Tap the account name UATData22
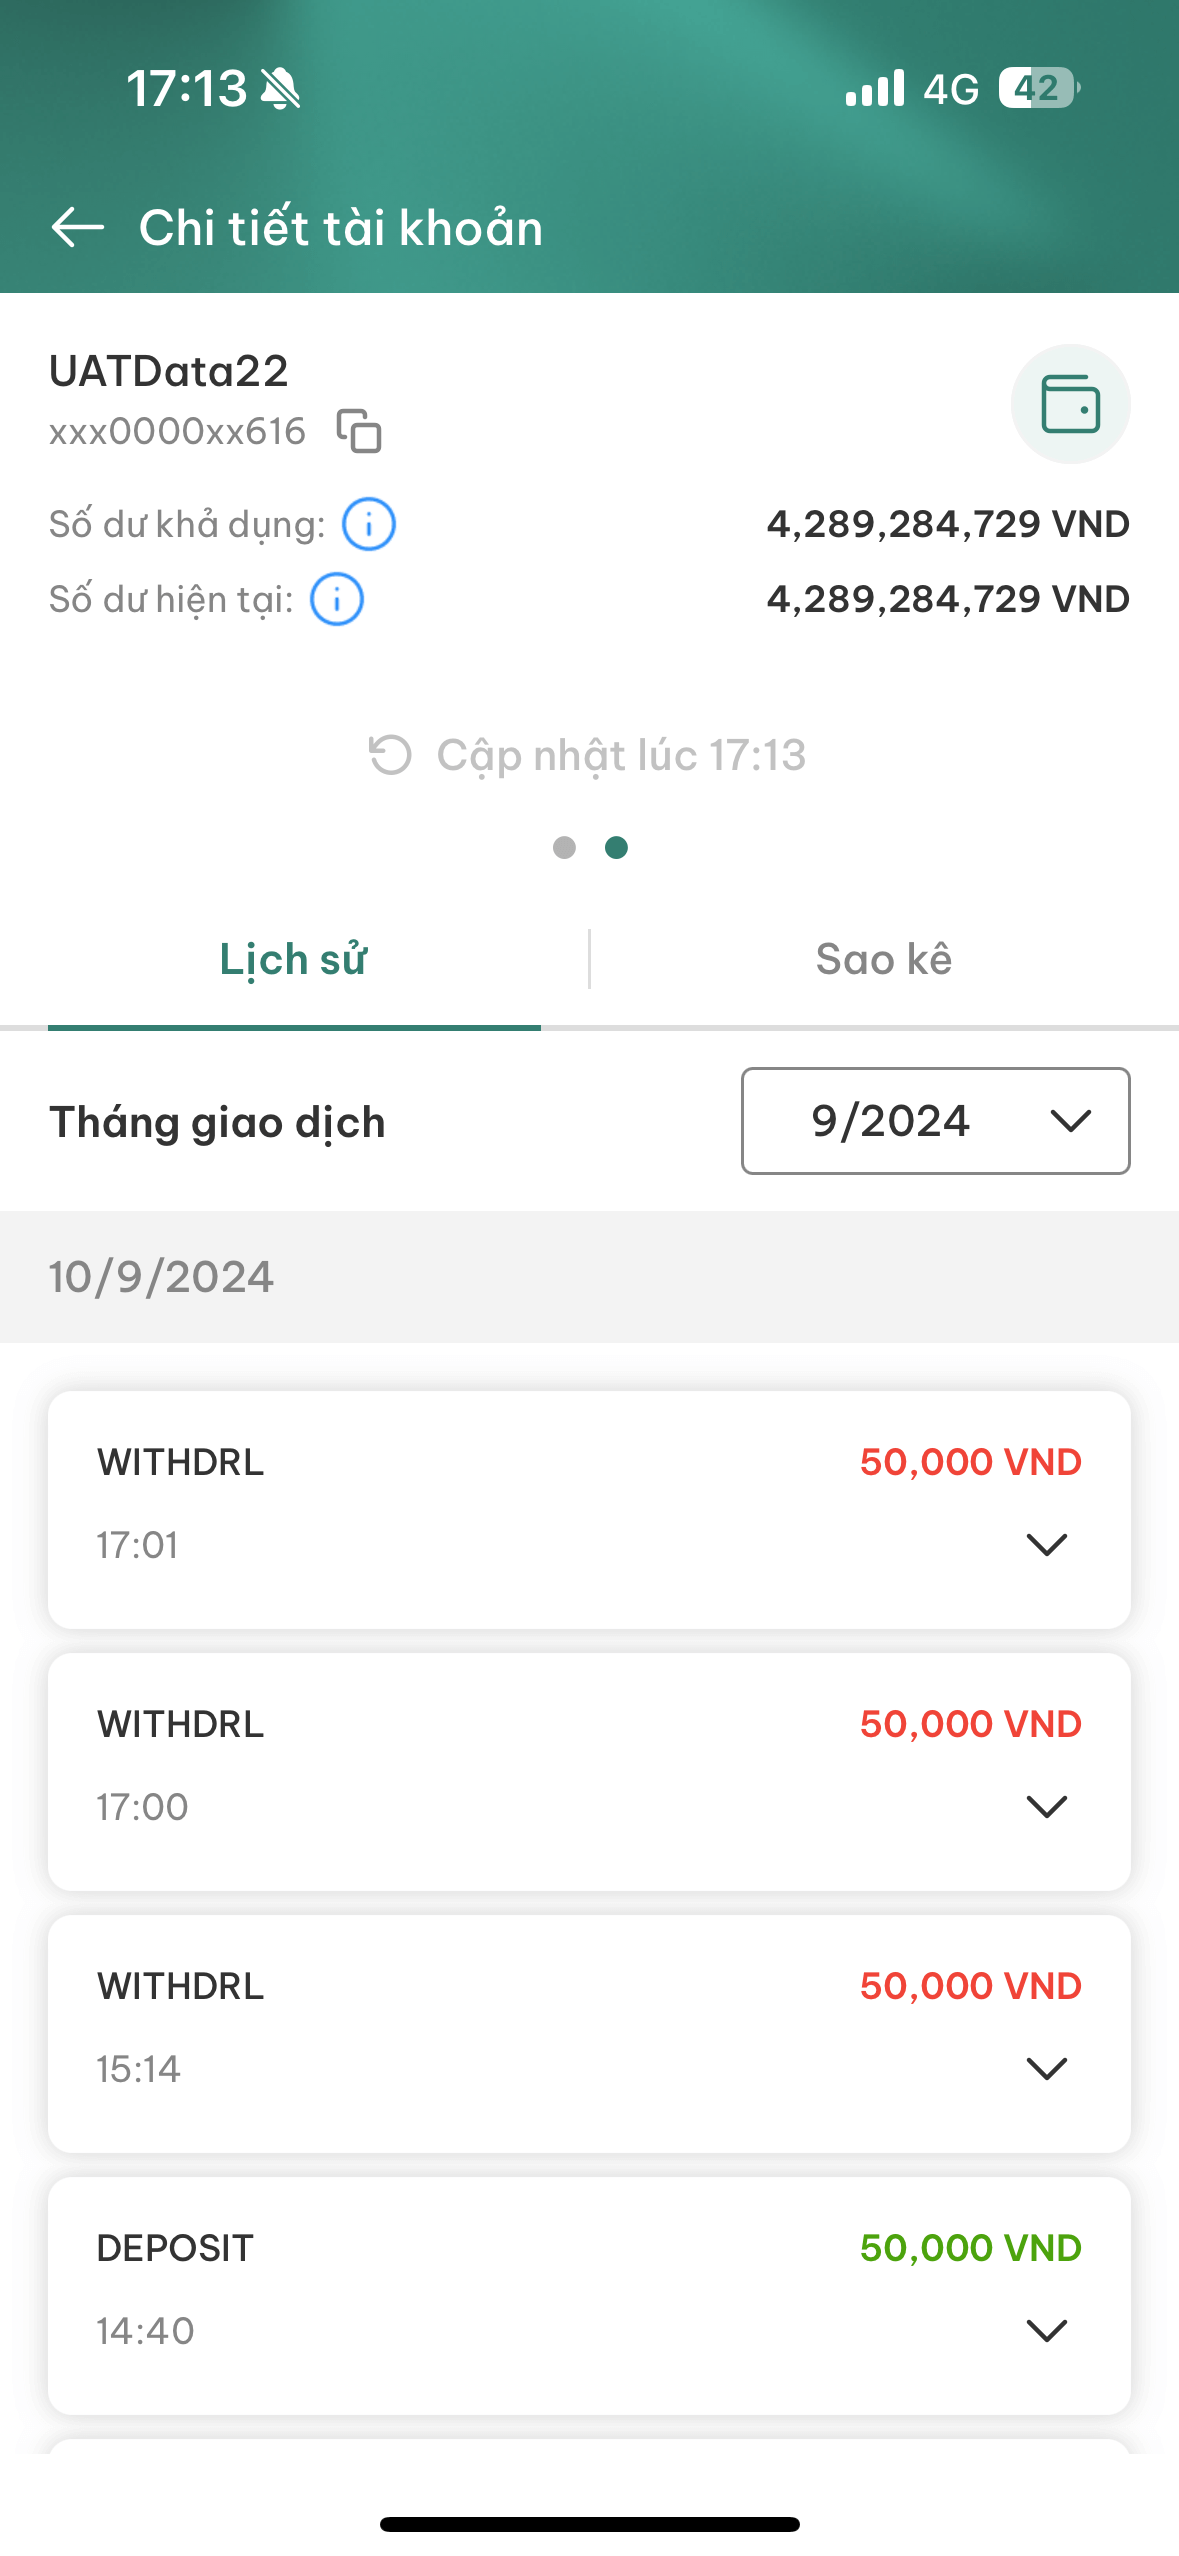The image size is (1179, 2556). pyautogui.click(x=169, y=371)
